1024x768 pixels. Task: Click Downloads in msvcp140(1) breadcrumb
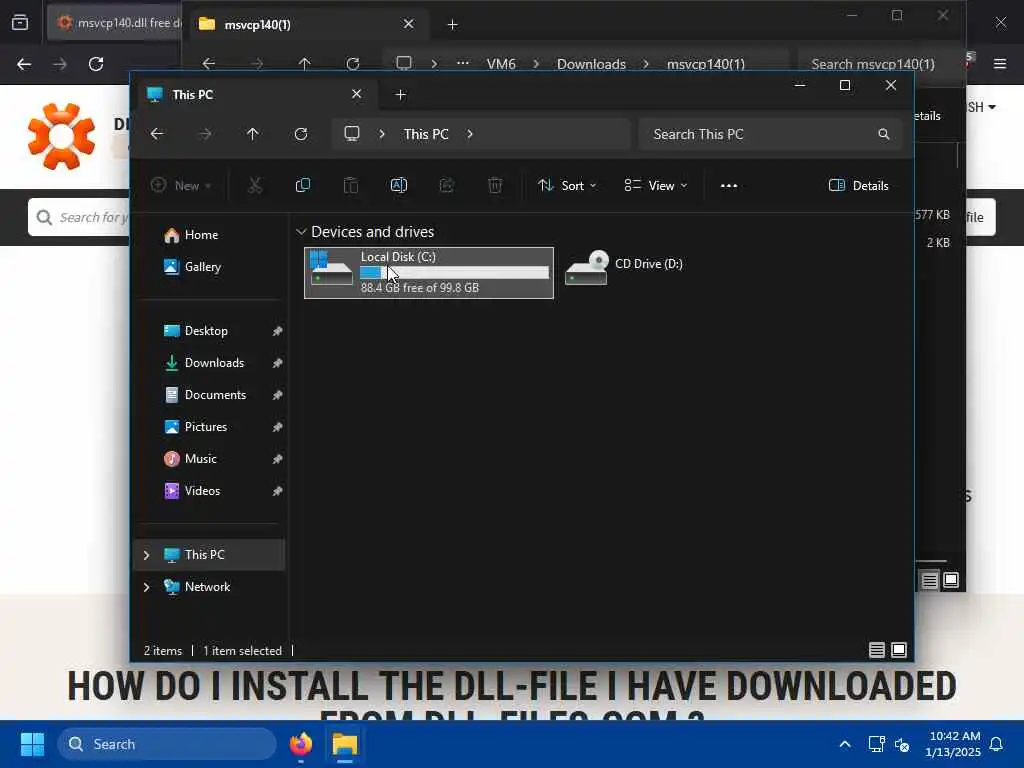coord(591,64)
